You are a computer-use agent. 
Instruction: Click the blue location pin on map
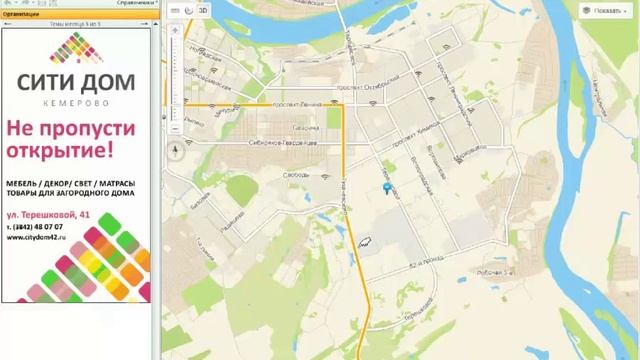[387, 189]
